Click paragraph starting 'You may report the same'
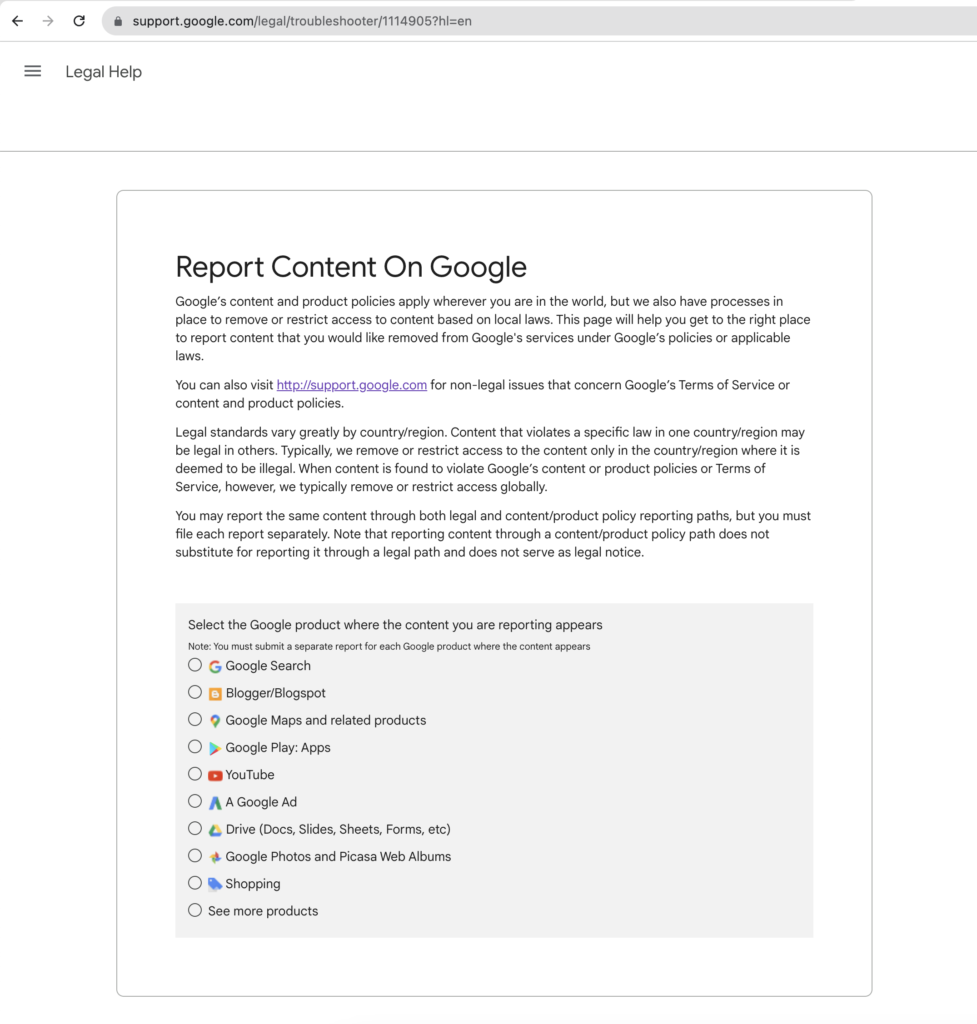Screen dimensions: 977x1024 tap(493, 534)
